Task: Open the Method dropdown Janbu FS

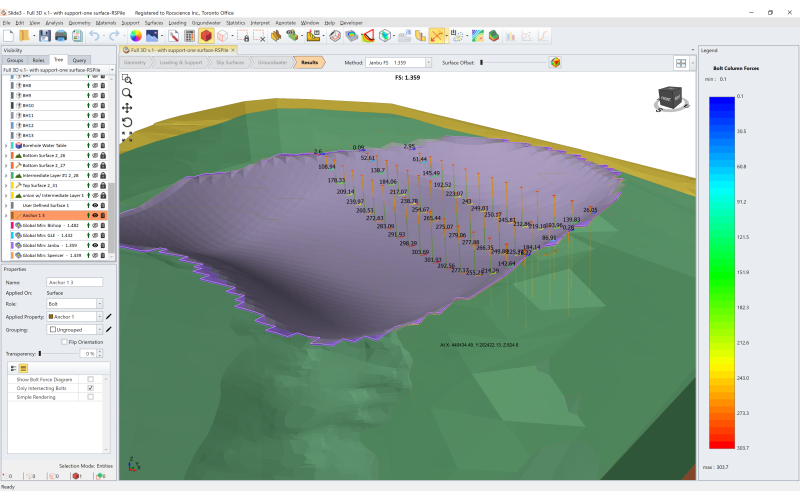Action: (398, 62)
